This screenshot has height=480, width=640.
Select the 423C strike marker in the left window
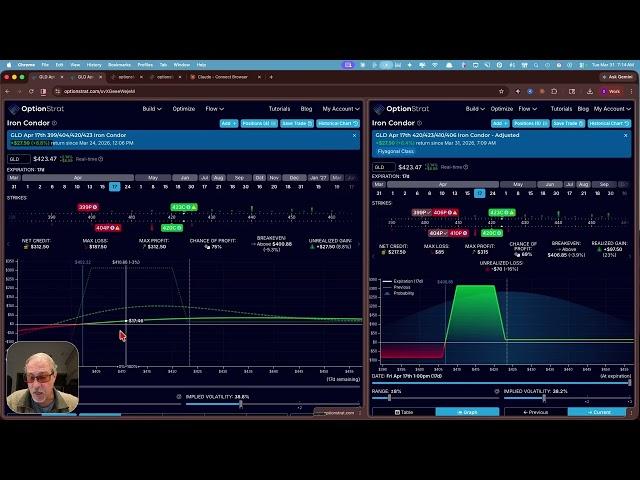point(183,207)
